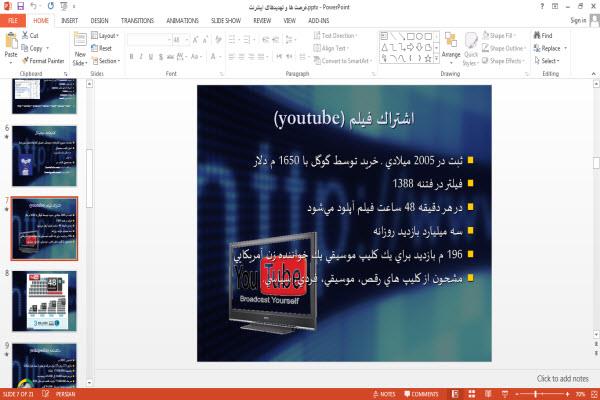Click the Redo arrow icon
600x400 pixels.
point(51,6)
